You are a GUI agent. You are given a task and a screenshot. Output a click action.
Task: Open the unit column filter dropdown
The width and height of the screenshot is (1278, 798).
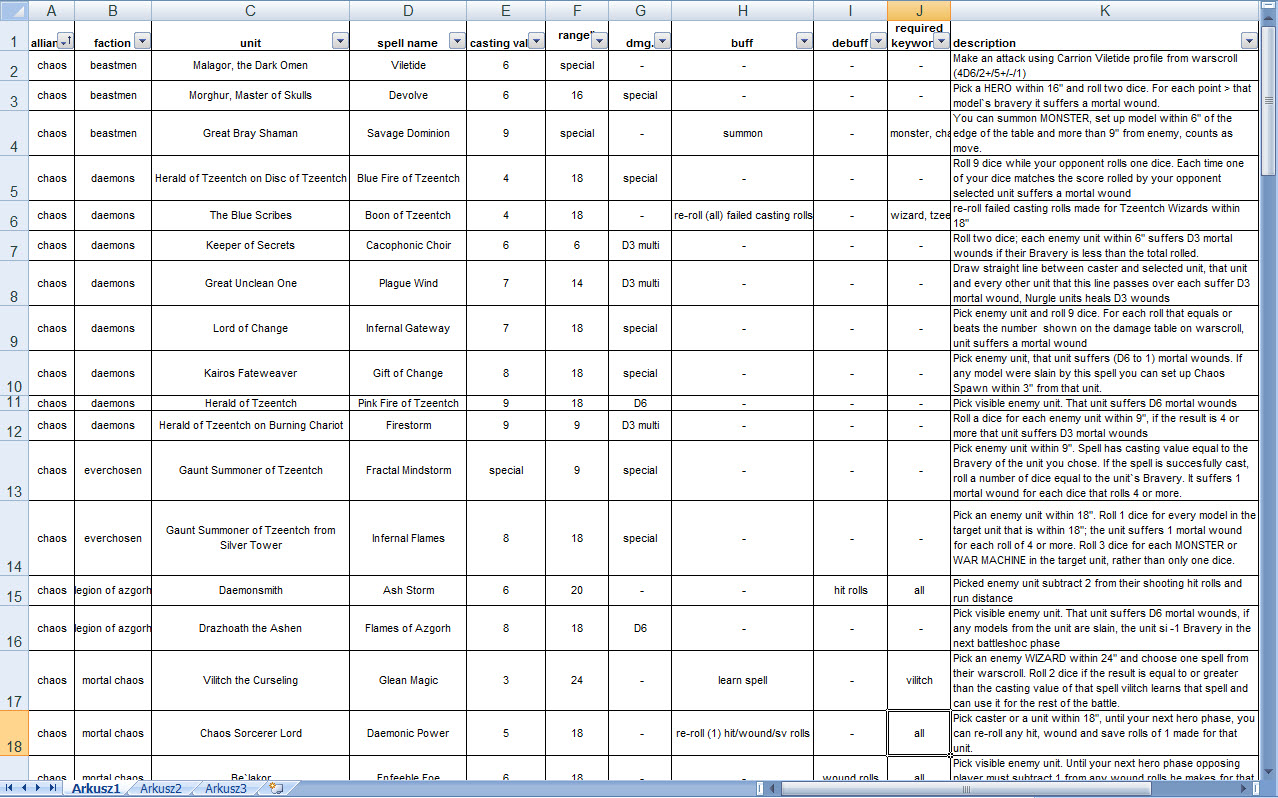pos(340,42)
